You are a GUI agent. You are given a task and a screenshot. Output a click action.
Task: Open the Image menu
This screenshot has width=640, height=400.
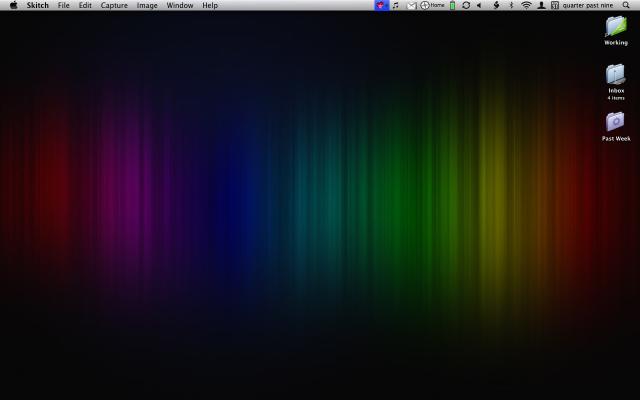coord(147,5)
